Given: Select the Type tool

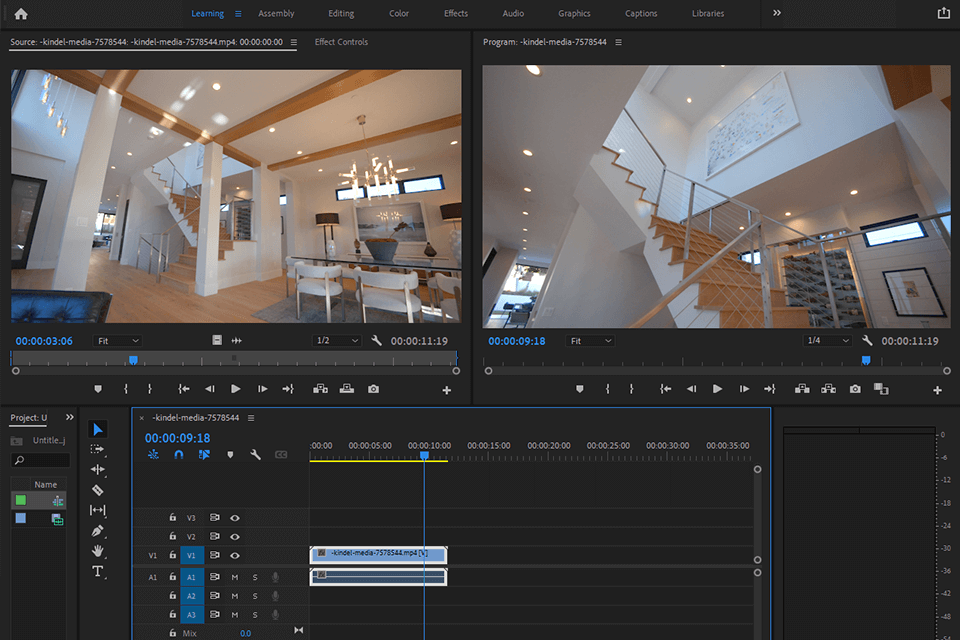Looking at the screenshot, I should [97, 571].
